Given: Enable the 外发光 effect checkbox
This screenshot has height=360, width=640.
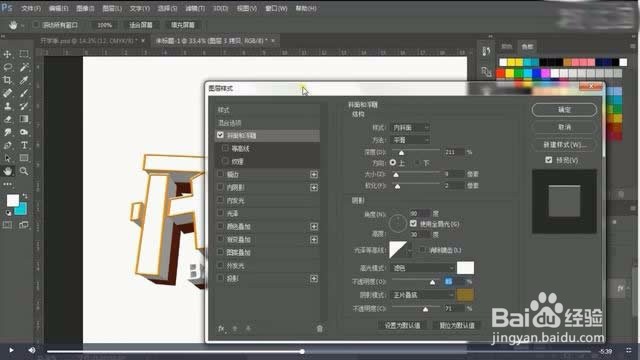Looking at the screenshot, I should click(220, 265).
